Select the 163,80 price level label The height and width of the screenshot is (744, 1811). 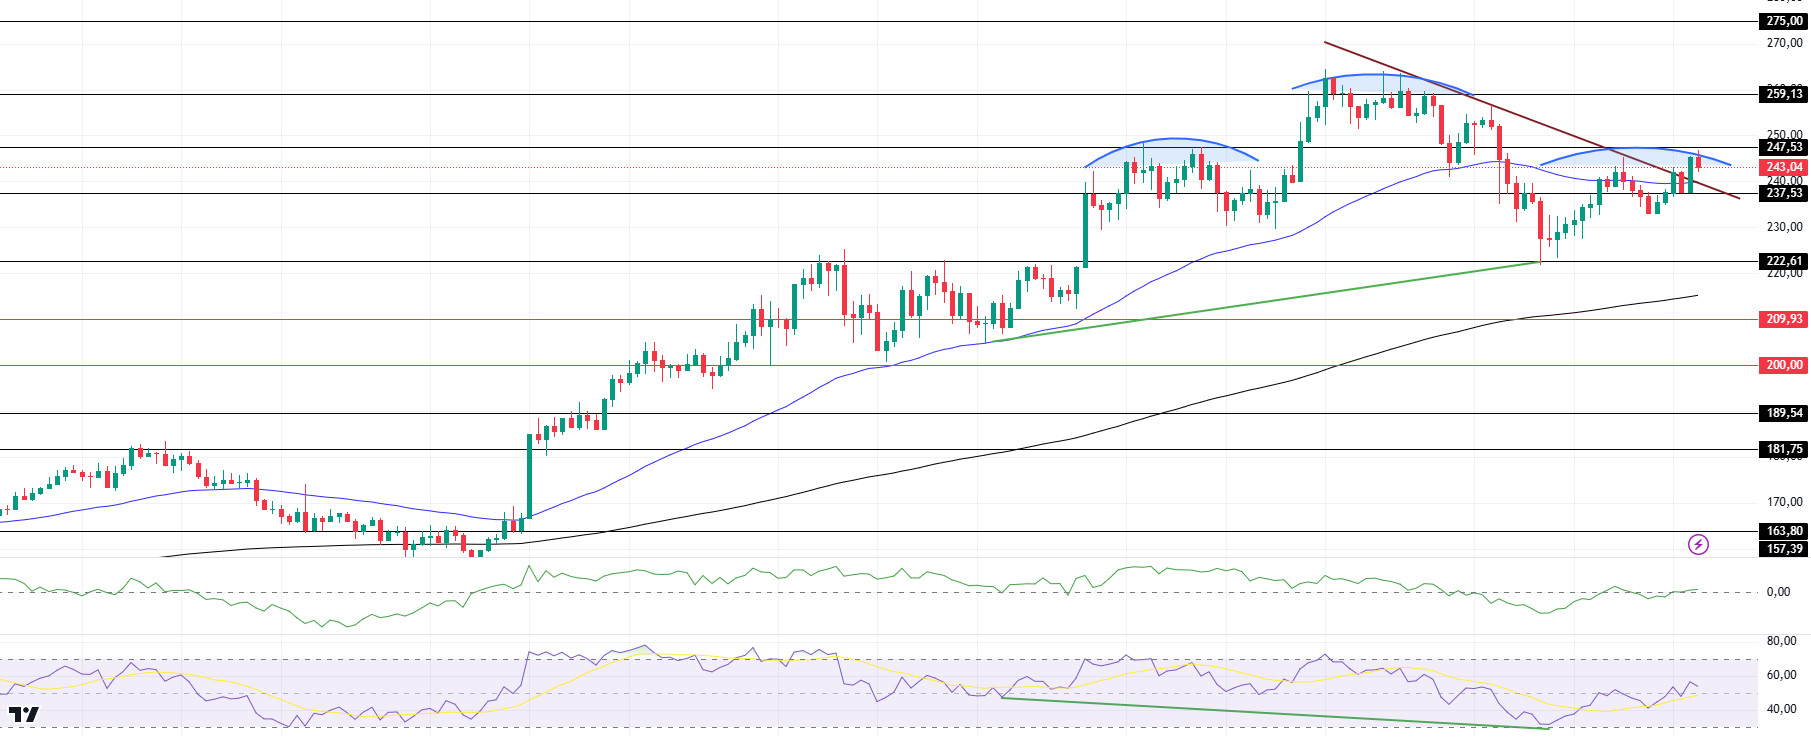(x=1784, y=531)
